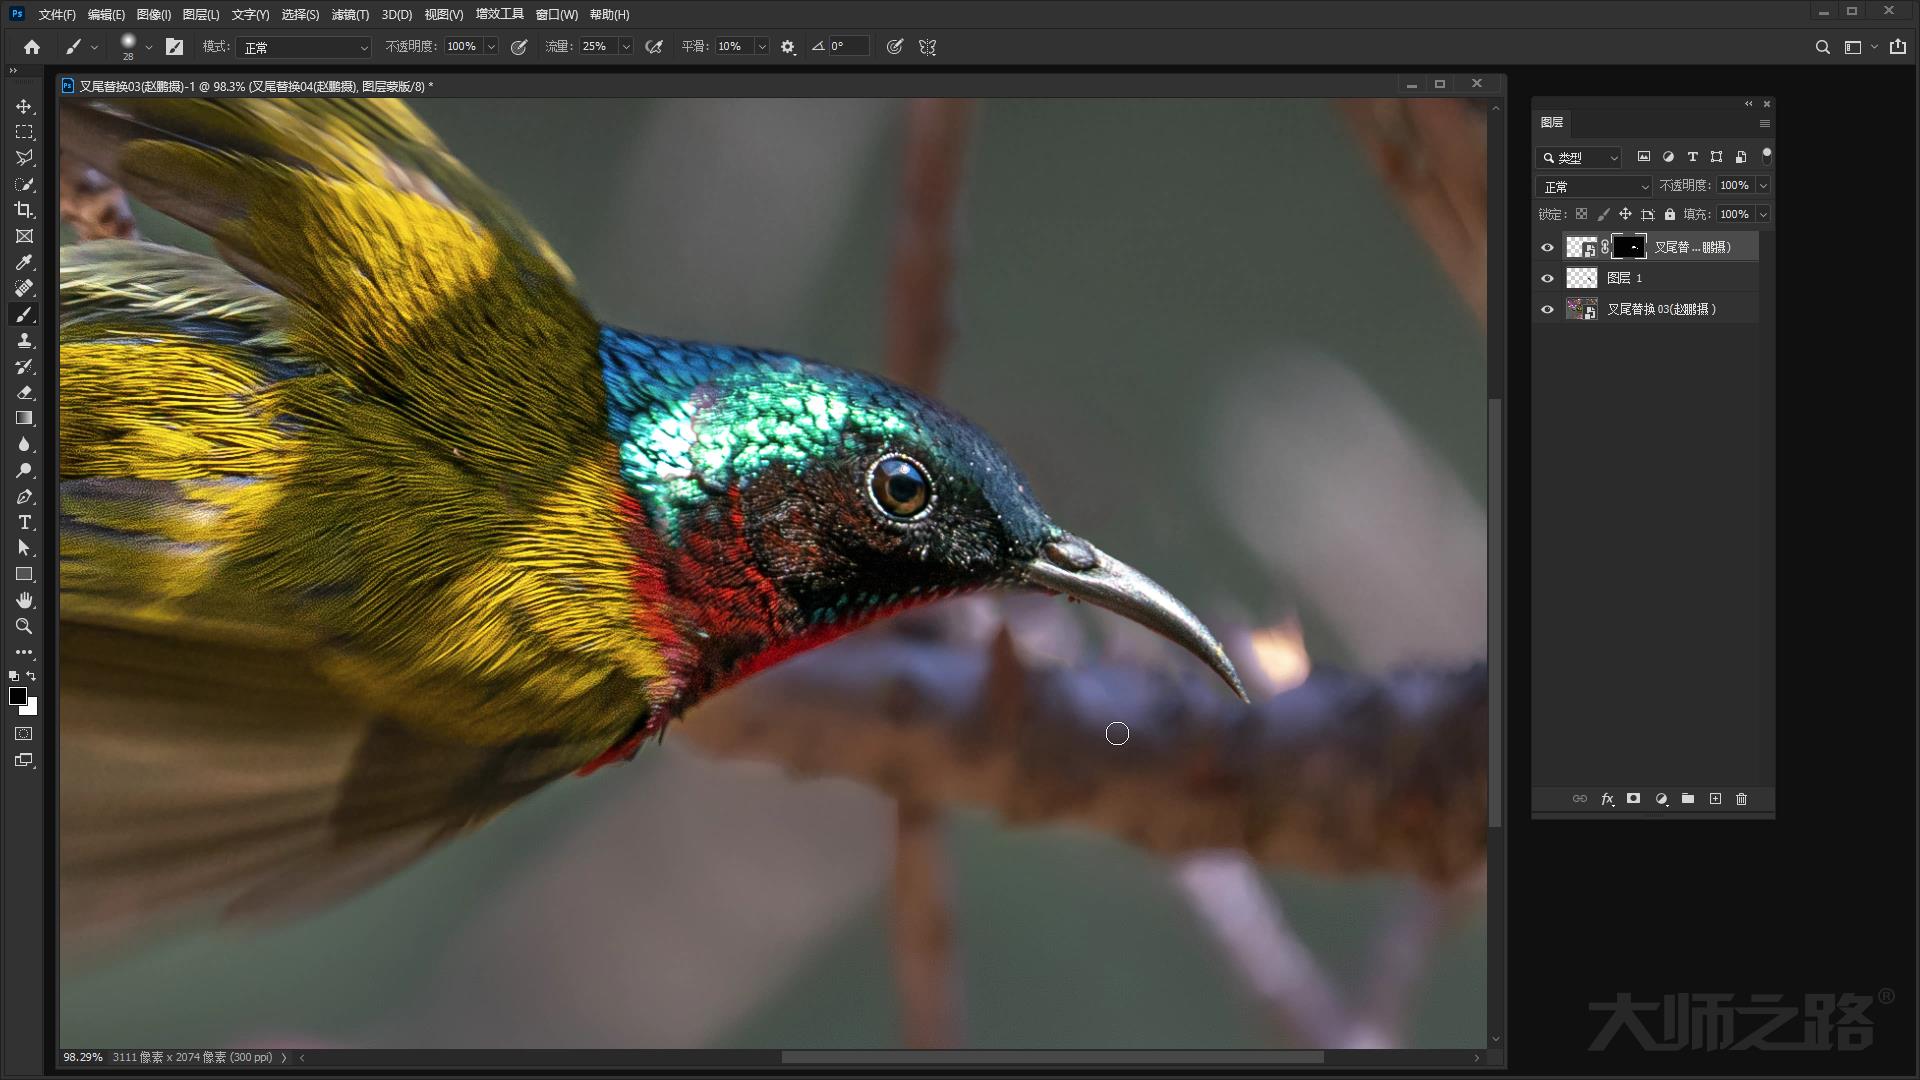This screenshot has height=1080, width=1920.
Task: Select the Eyedropper tool
Action: pos(24,262)
